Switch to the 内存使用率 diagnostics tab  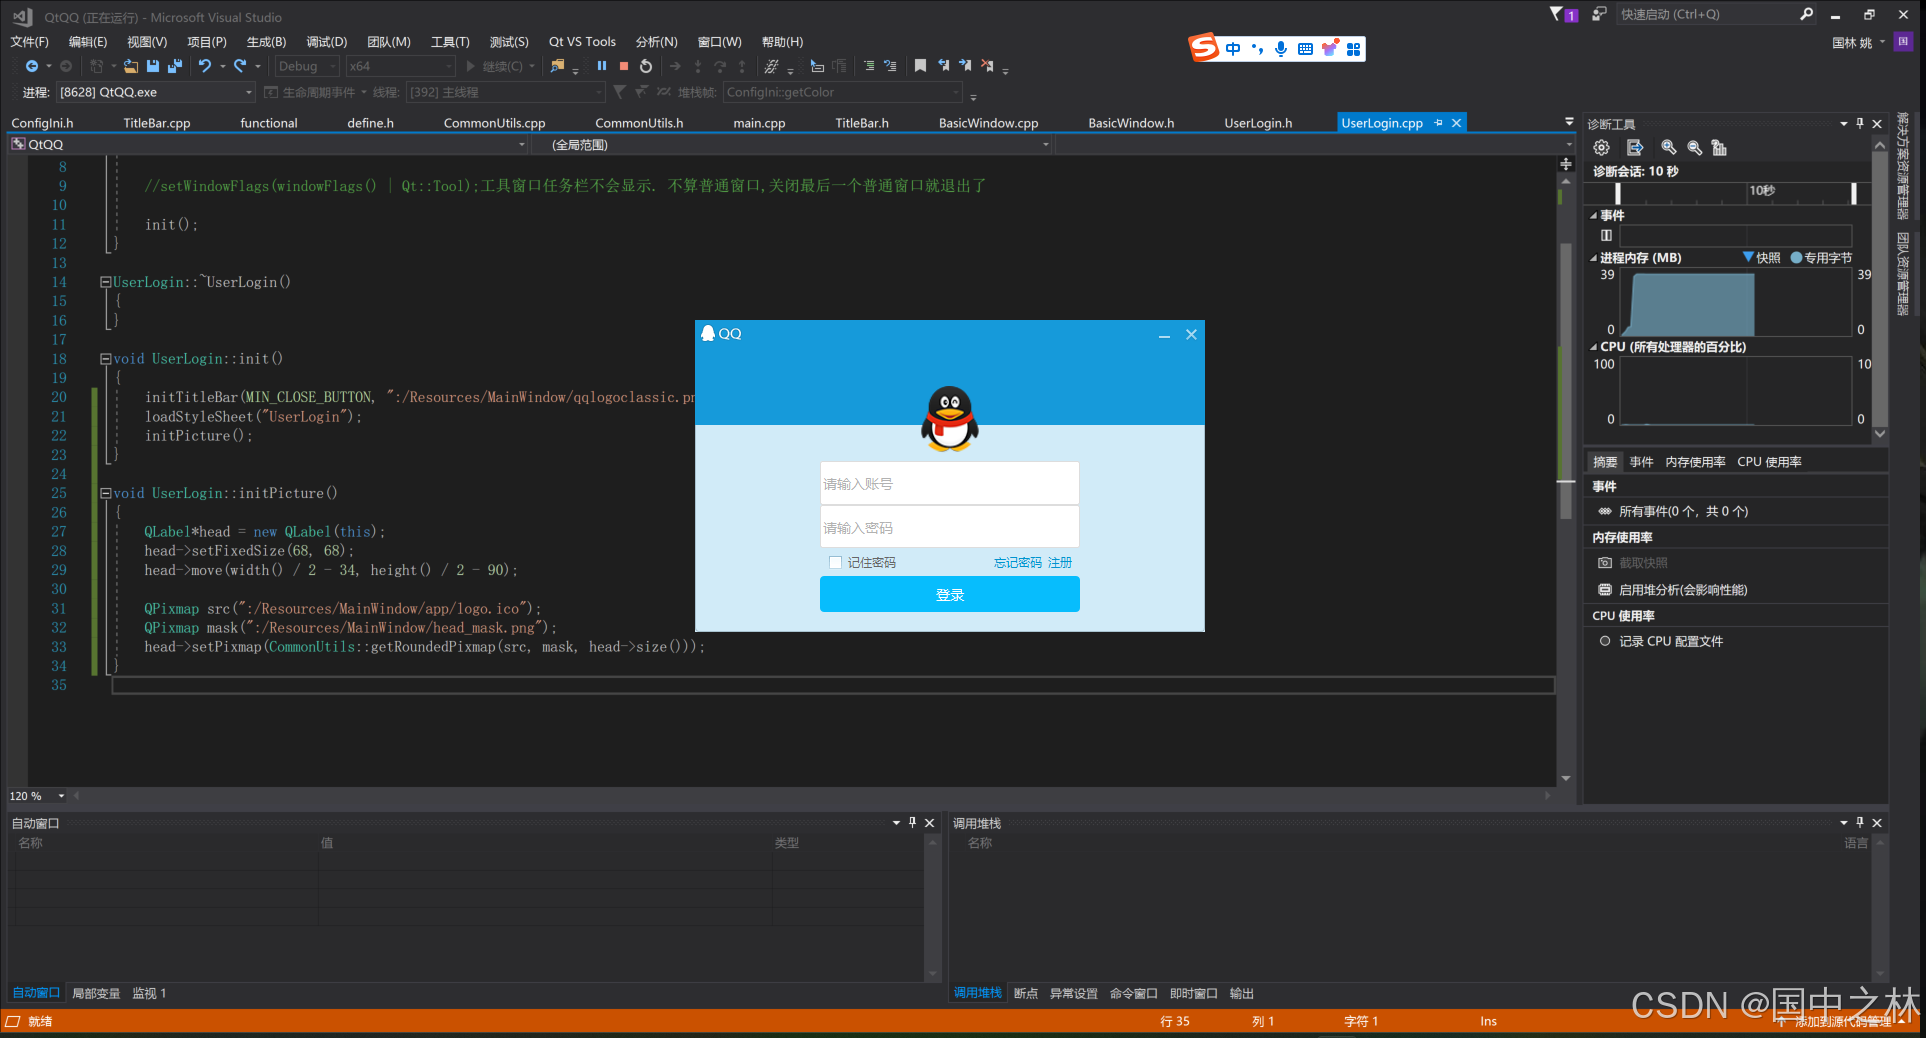tap(1695, 462)
